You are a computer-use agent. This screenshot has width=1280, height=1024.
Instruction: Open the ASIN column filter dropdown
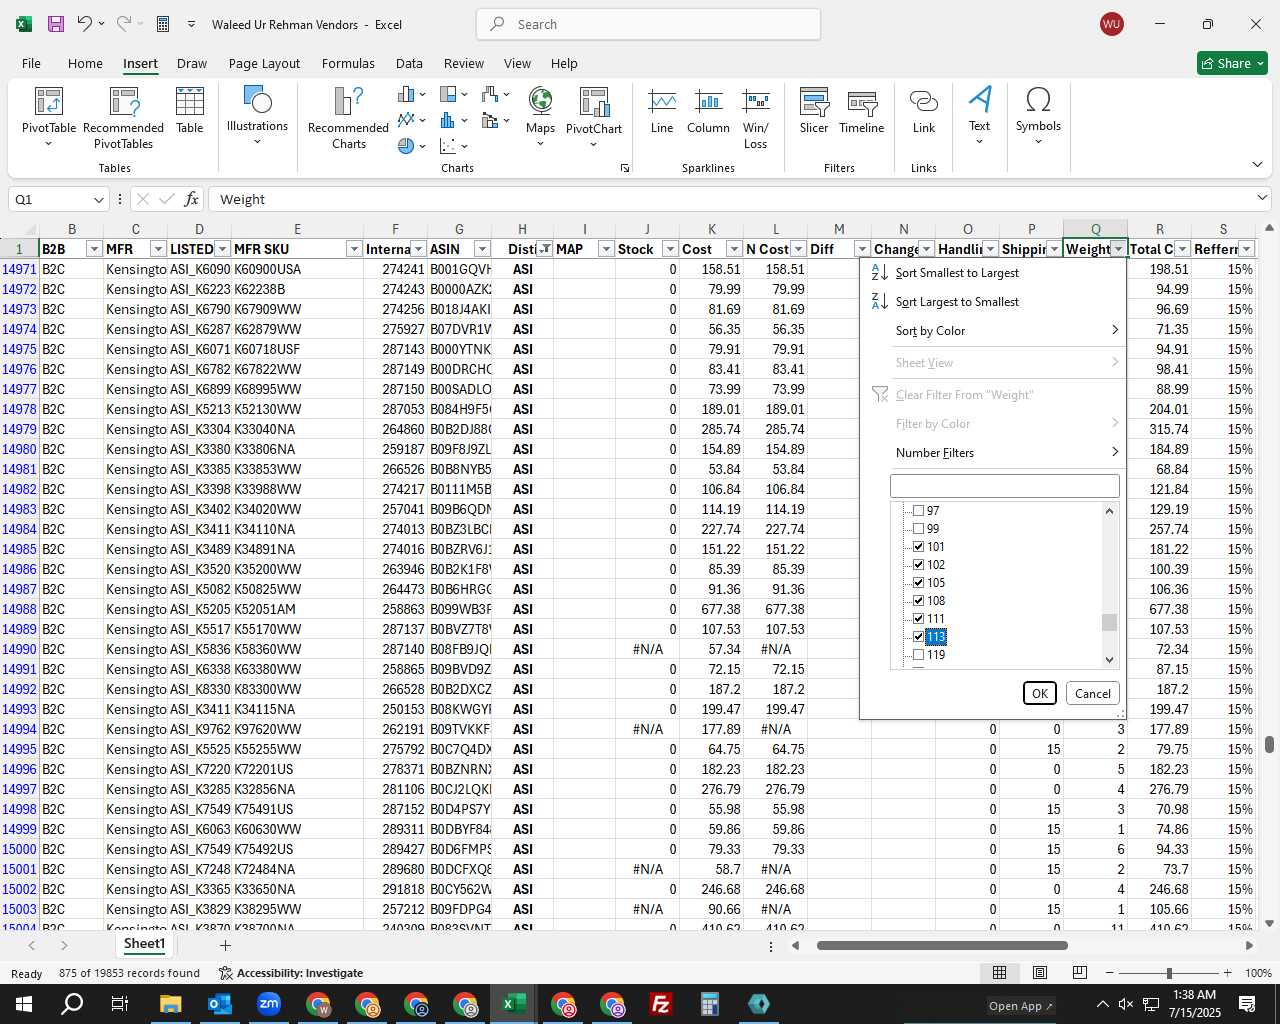coord(482,249)
